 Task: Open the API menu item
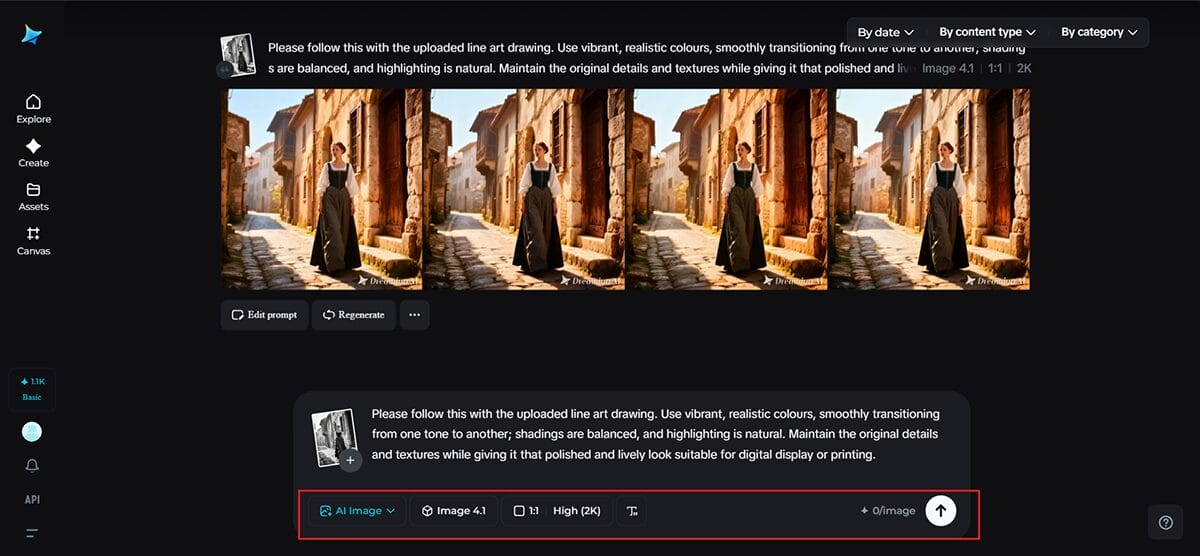coord(32,499)
